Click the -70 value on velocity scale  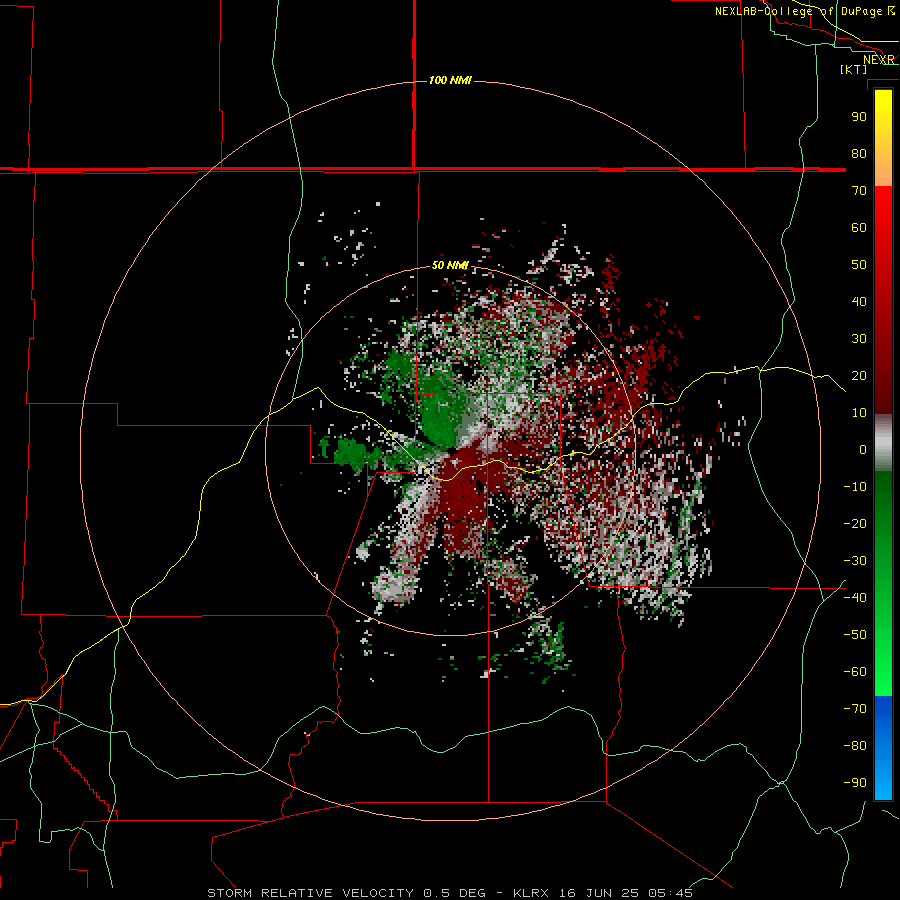tap(855, 709)
